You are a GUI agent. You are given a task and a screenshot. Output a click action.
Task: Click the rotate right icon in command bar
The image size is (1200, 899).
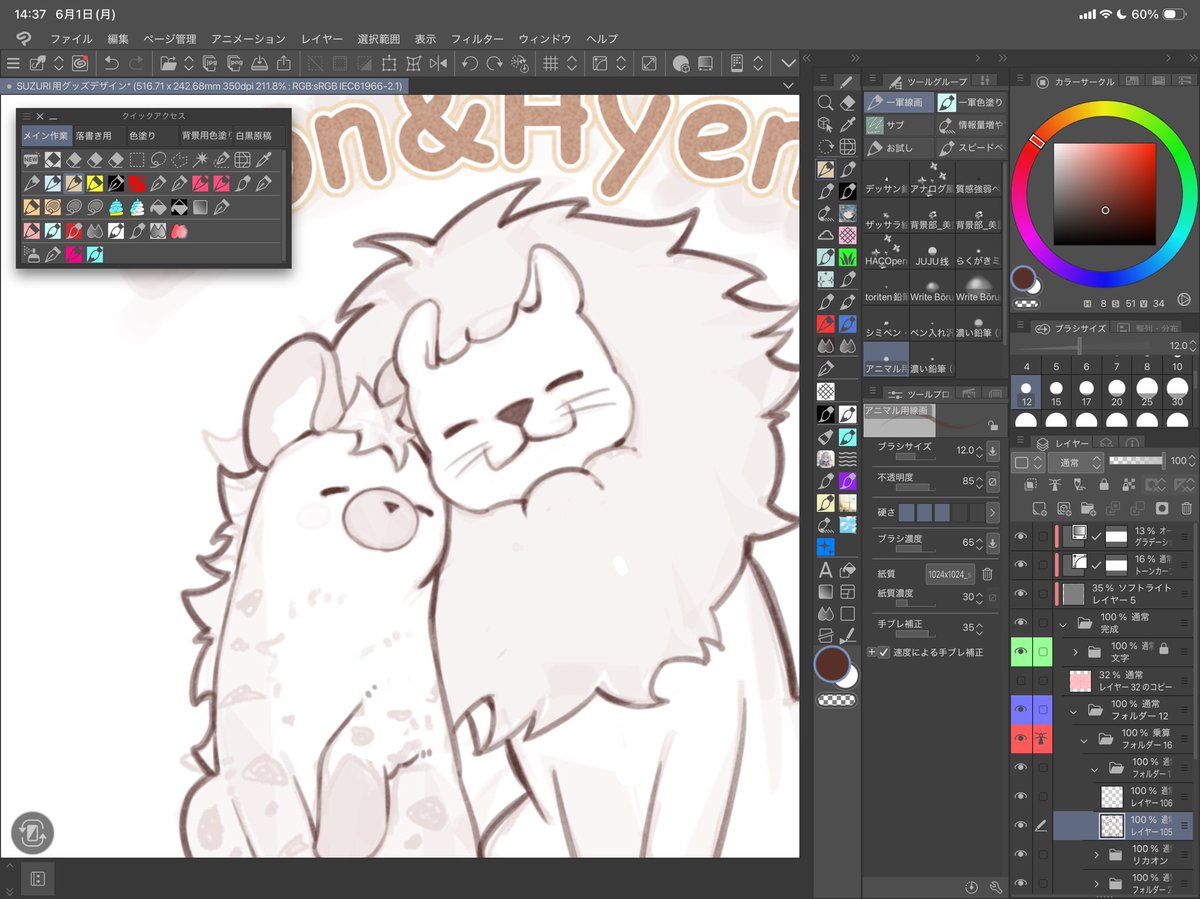pyautogui.click(x=494, y=63)
